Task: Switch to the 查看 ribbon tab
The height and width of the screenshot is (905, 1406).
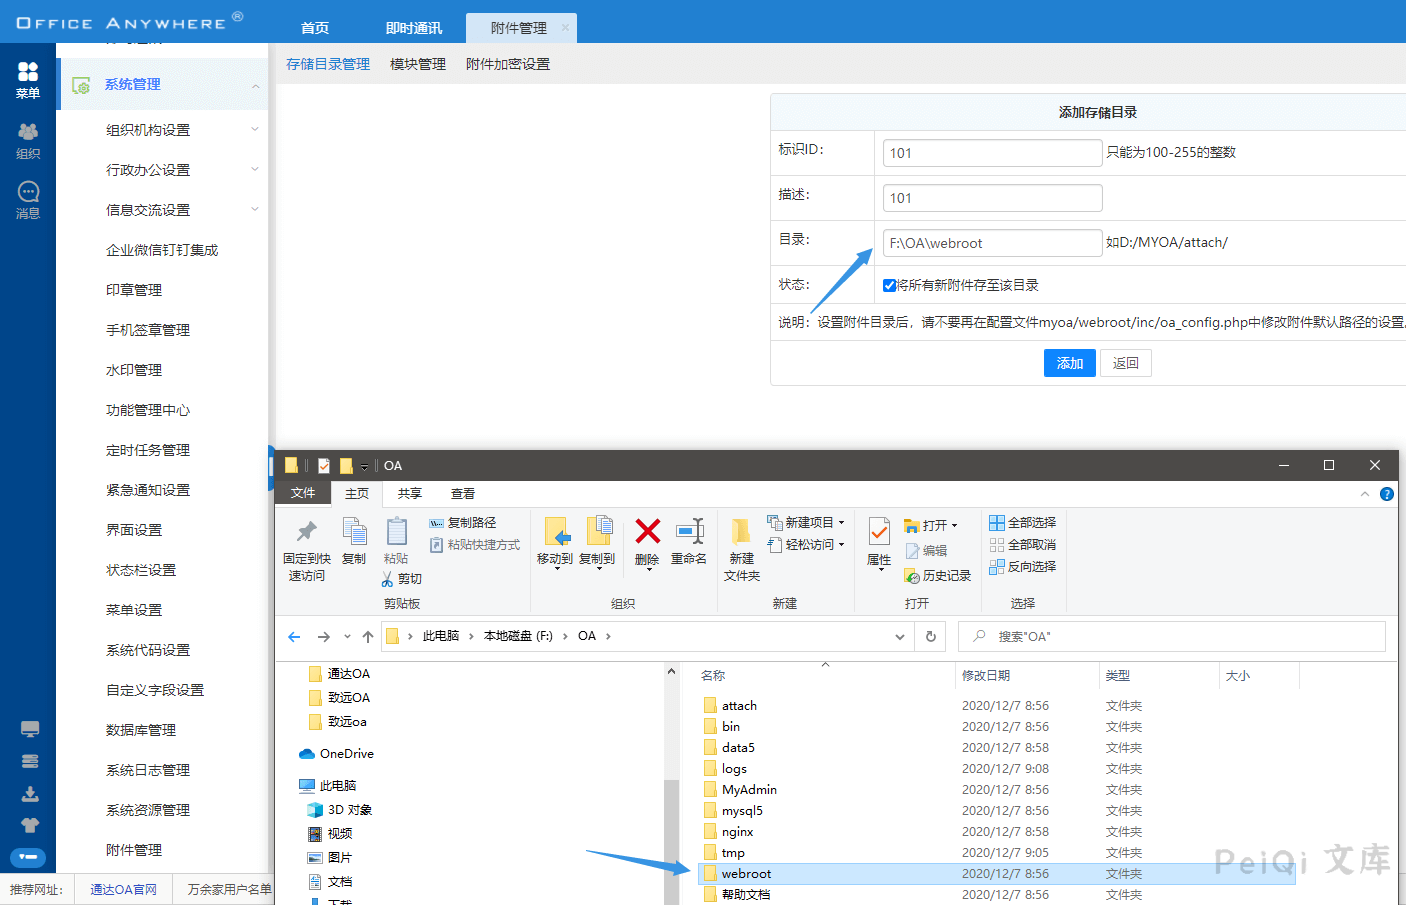Action: coord(462,494)
